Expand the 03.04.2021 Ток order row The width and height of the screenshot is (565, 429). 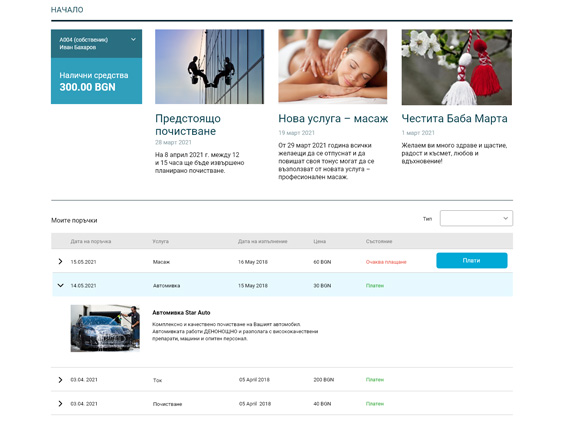(x=60, y=380)
